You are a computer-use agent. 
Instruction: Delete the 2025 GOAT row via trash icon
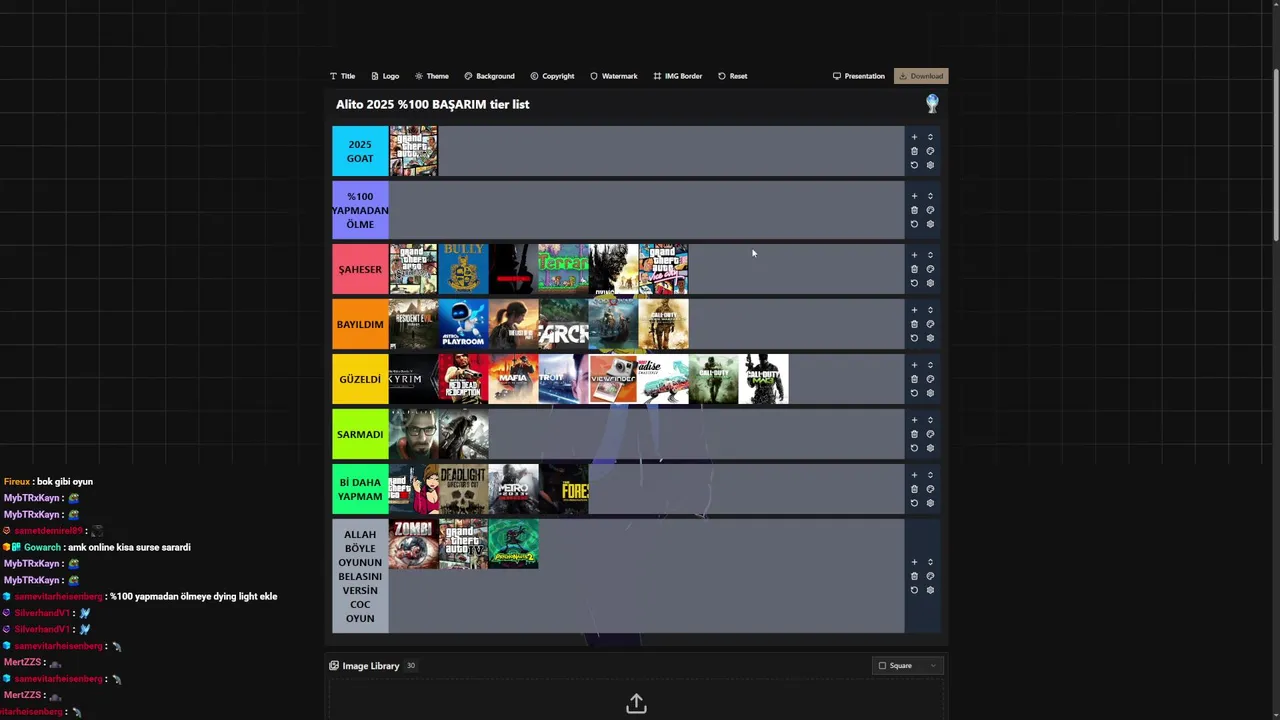point(914,151)
